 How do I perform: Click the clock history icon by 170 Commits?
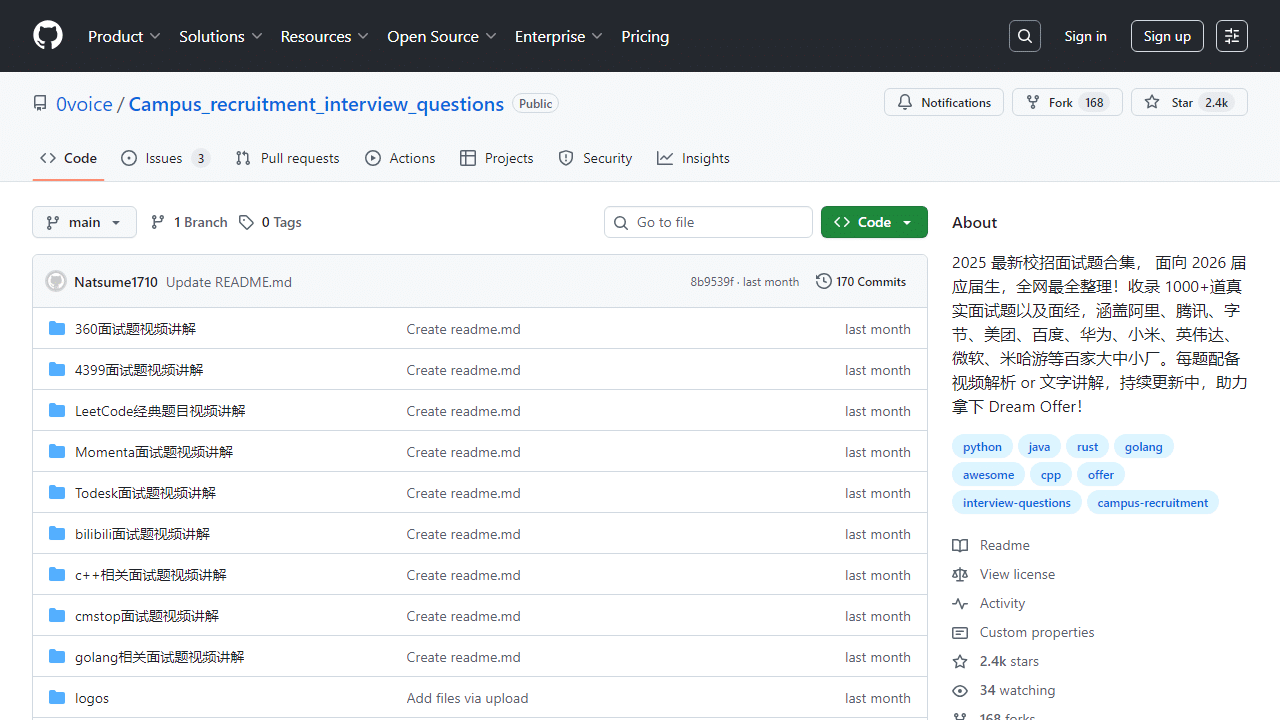tap(824, 282)
